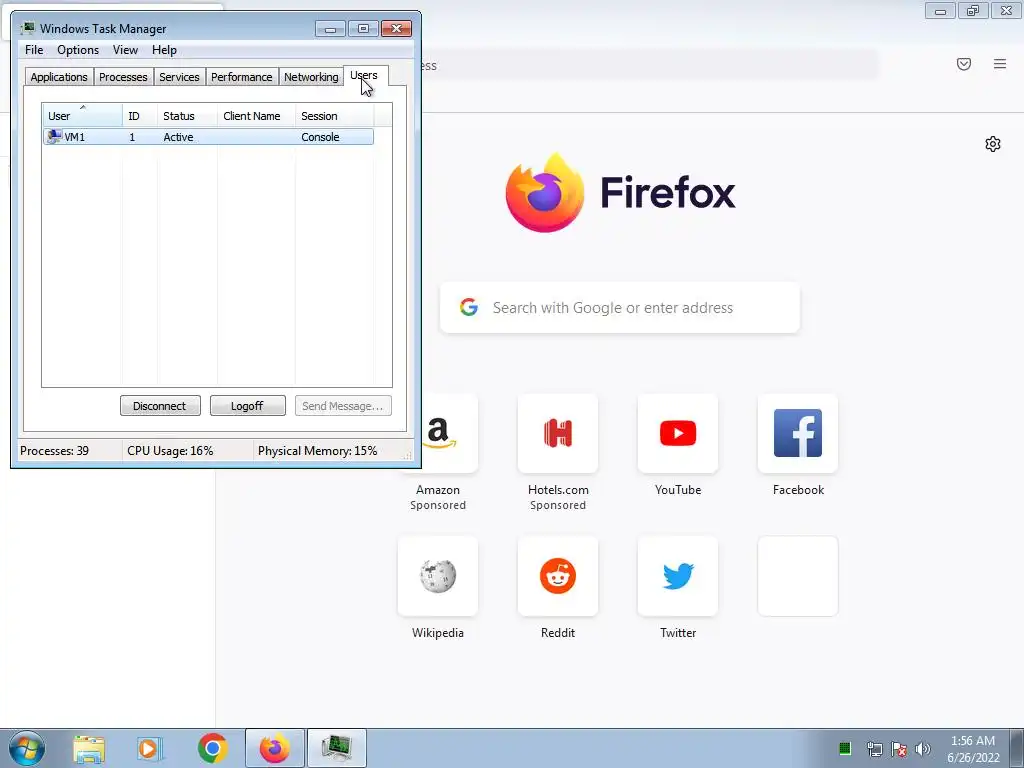Screen dimensions: 1024x768
Task: Click green Task Manager CPU tray icon
Action: point(844,748)
